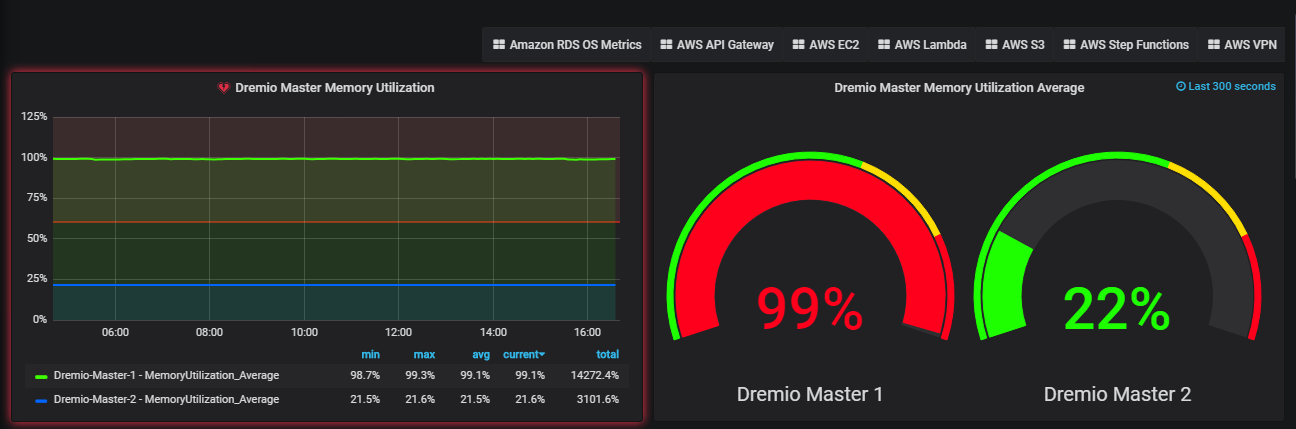The height and width of the screenshot is (429, 1296).
Task: Open the AWS EC2 dashboard link
Action: click(825, 45)
